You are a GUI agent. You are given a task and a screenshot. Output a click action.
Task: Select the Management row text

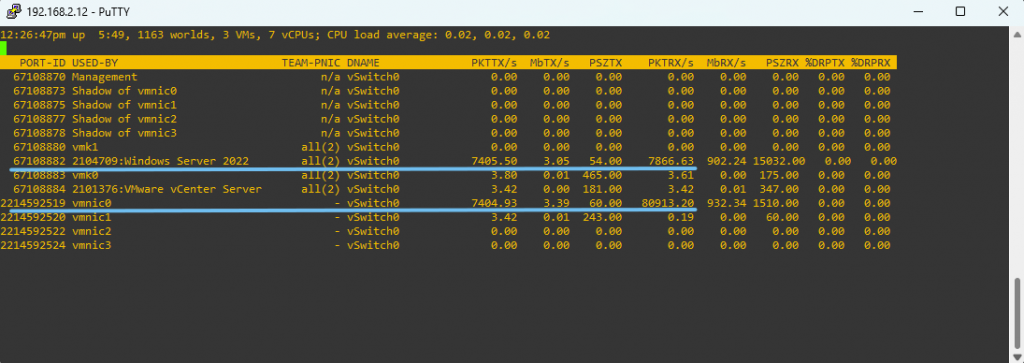(x=104, y=77)
